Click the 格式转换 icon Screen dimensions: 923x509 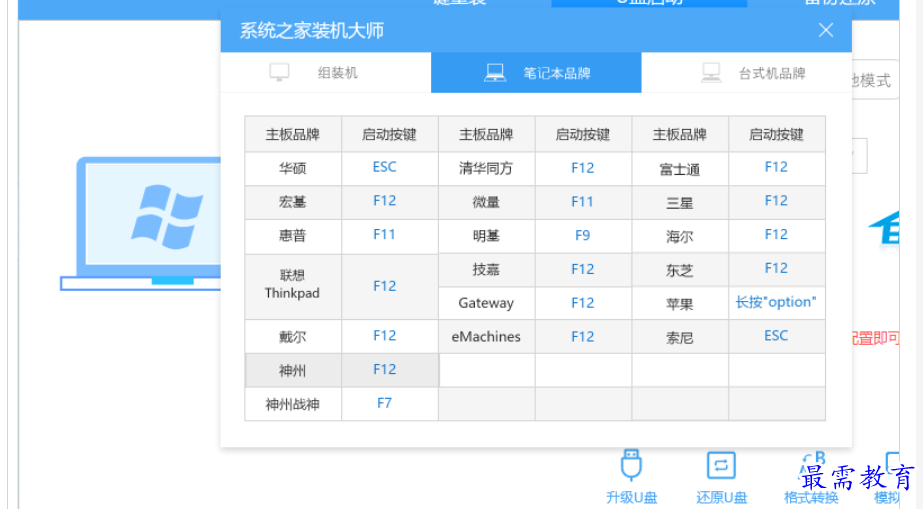pos(811,465)
